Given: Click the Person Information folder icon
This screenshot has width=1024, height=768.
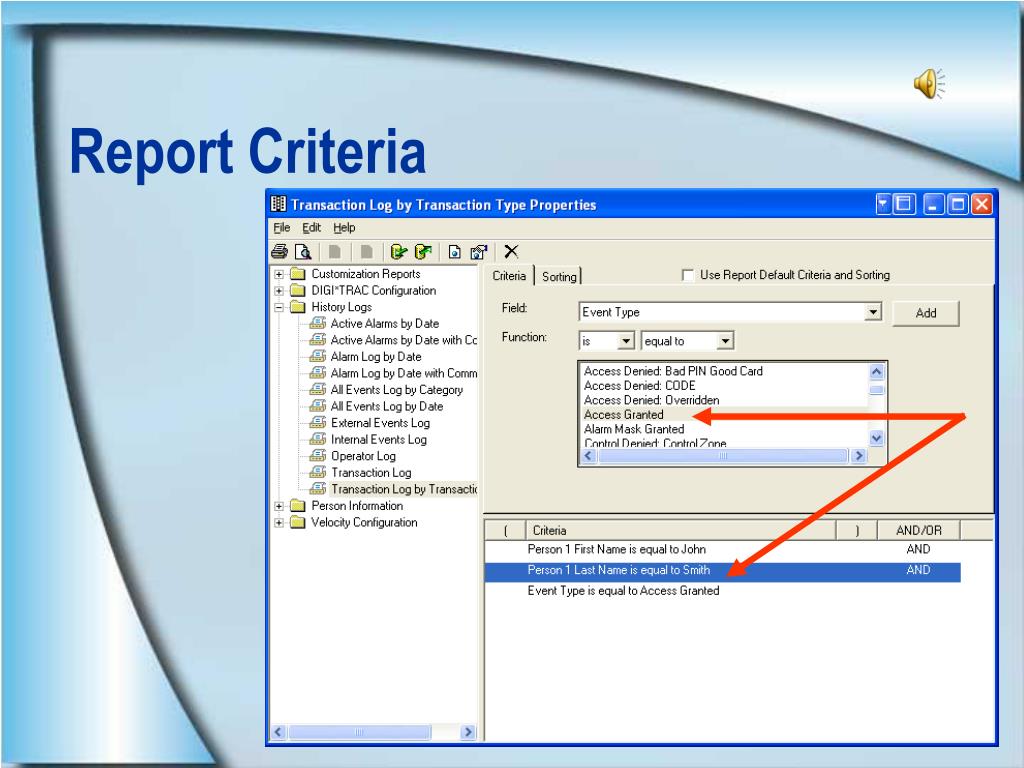Looking at the screenshot, I should pyautogui.click(x=298, y=505).
